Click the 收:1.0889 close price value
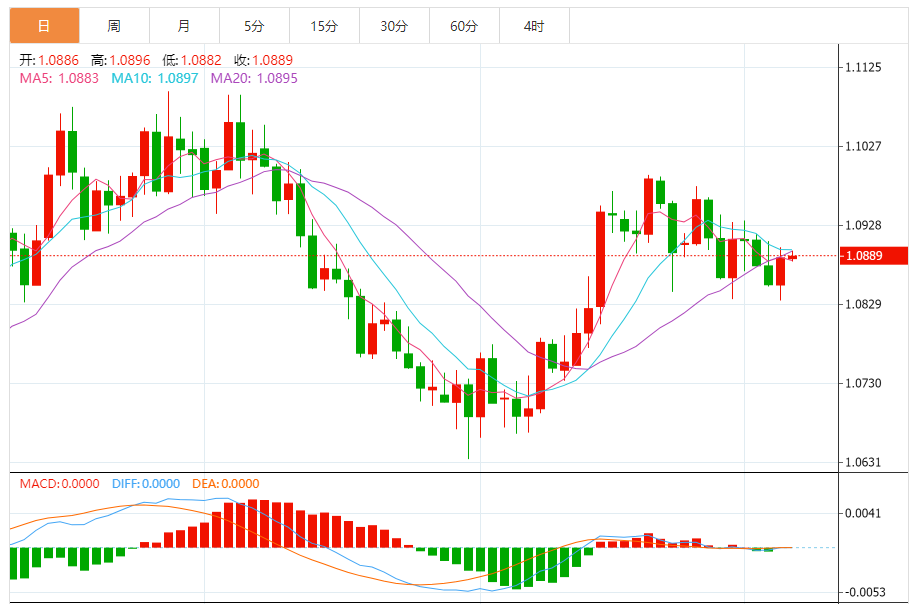This screenshot has width=918, height=604. pyautogui.click(x=263, y=60)
